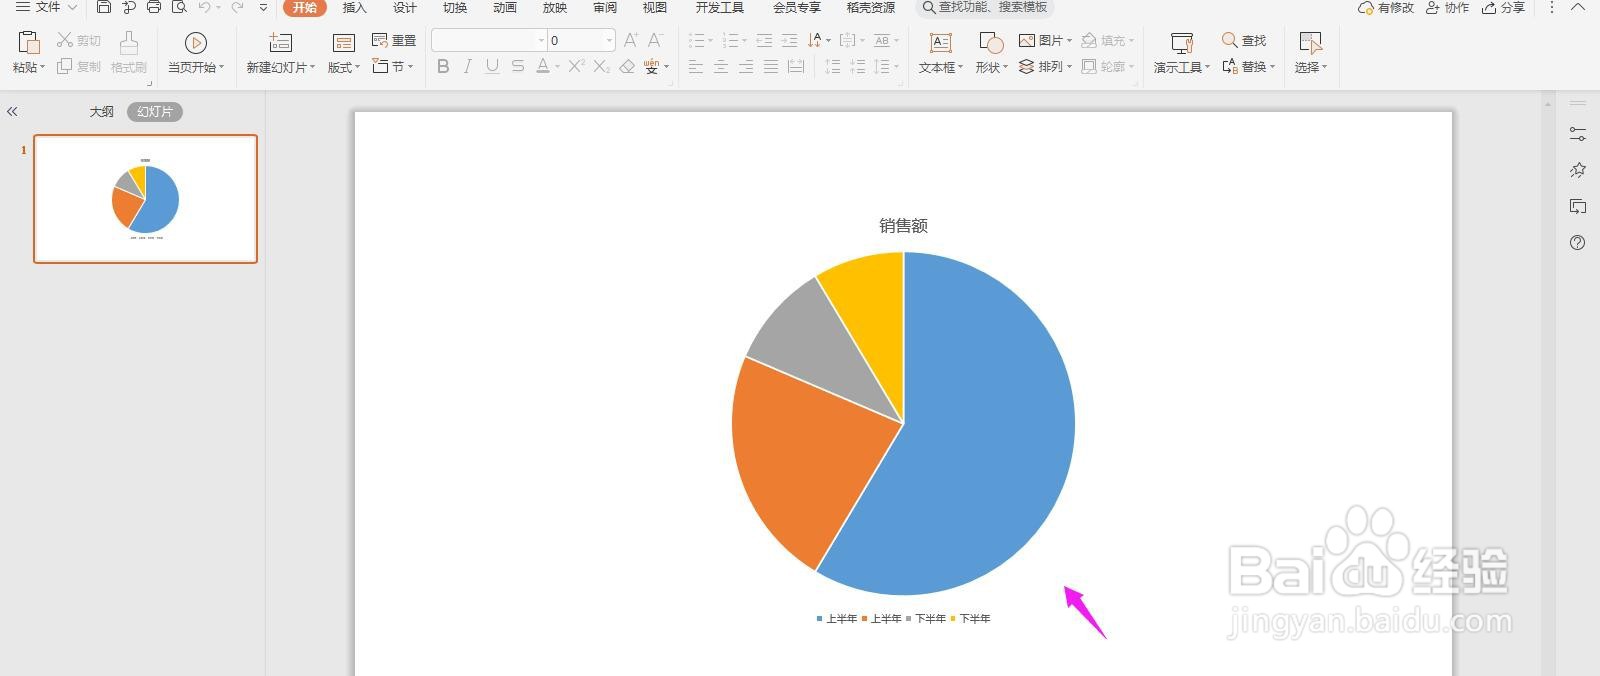Image resolution: width=1600 pixels, height=676 pixels.
Task: Click the Collaborate (协作) button
Action: 1447,7
